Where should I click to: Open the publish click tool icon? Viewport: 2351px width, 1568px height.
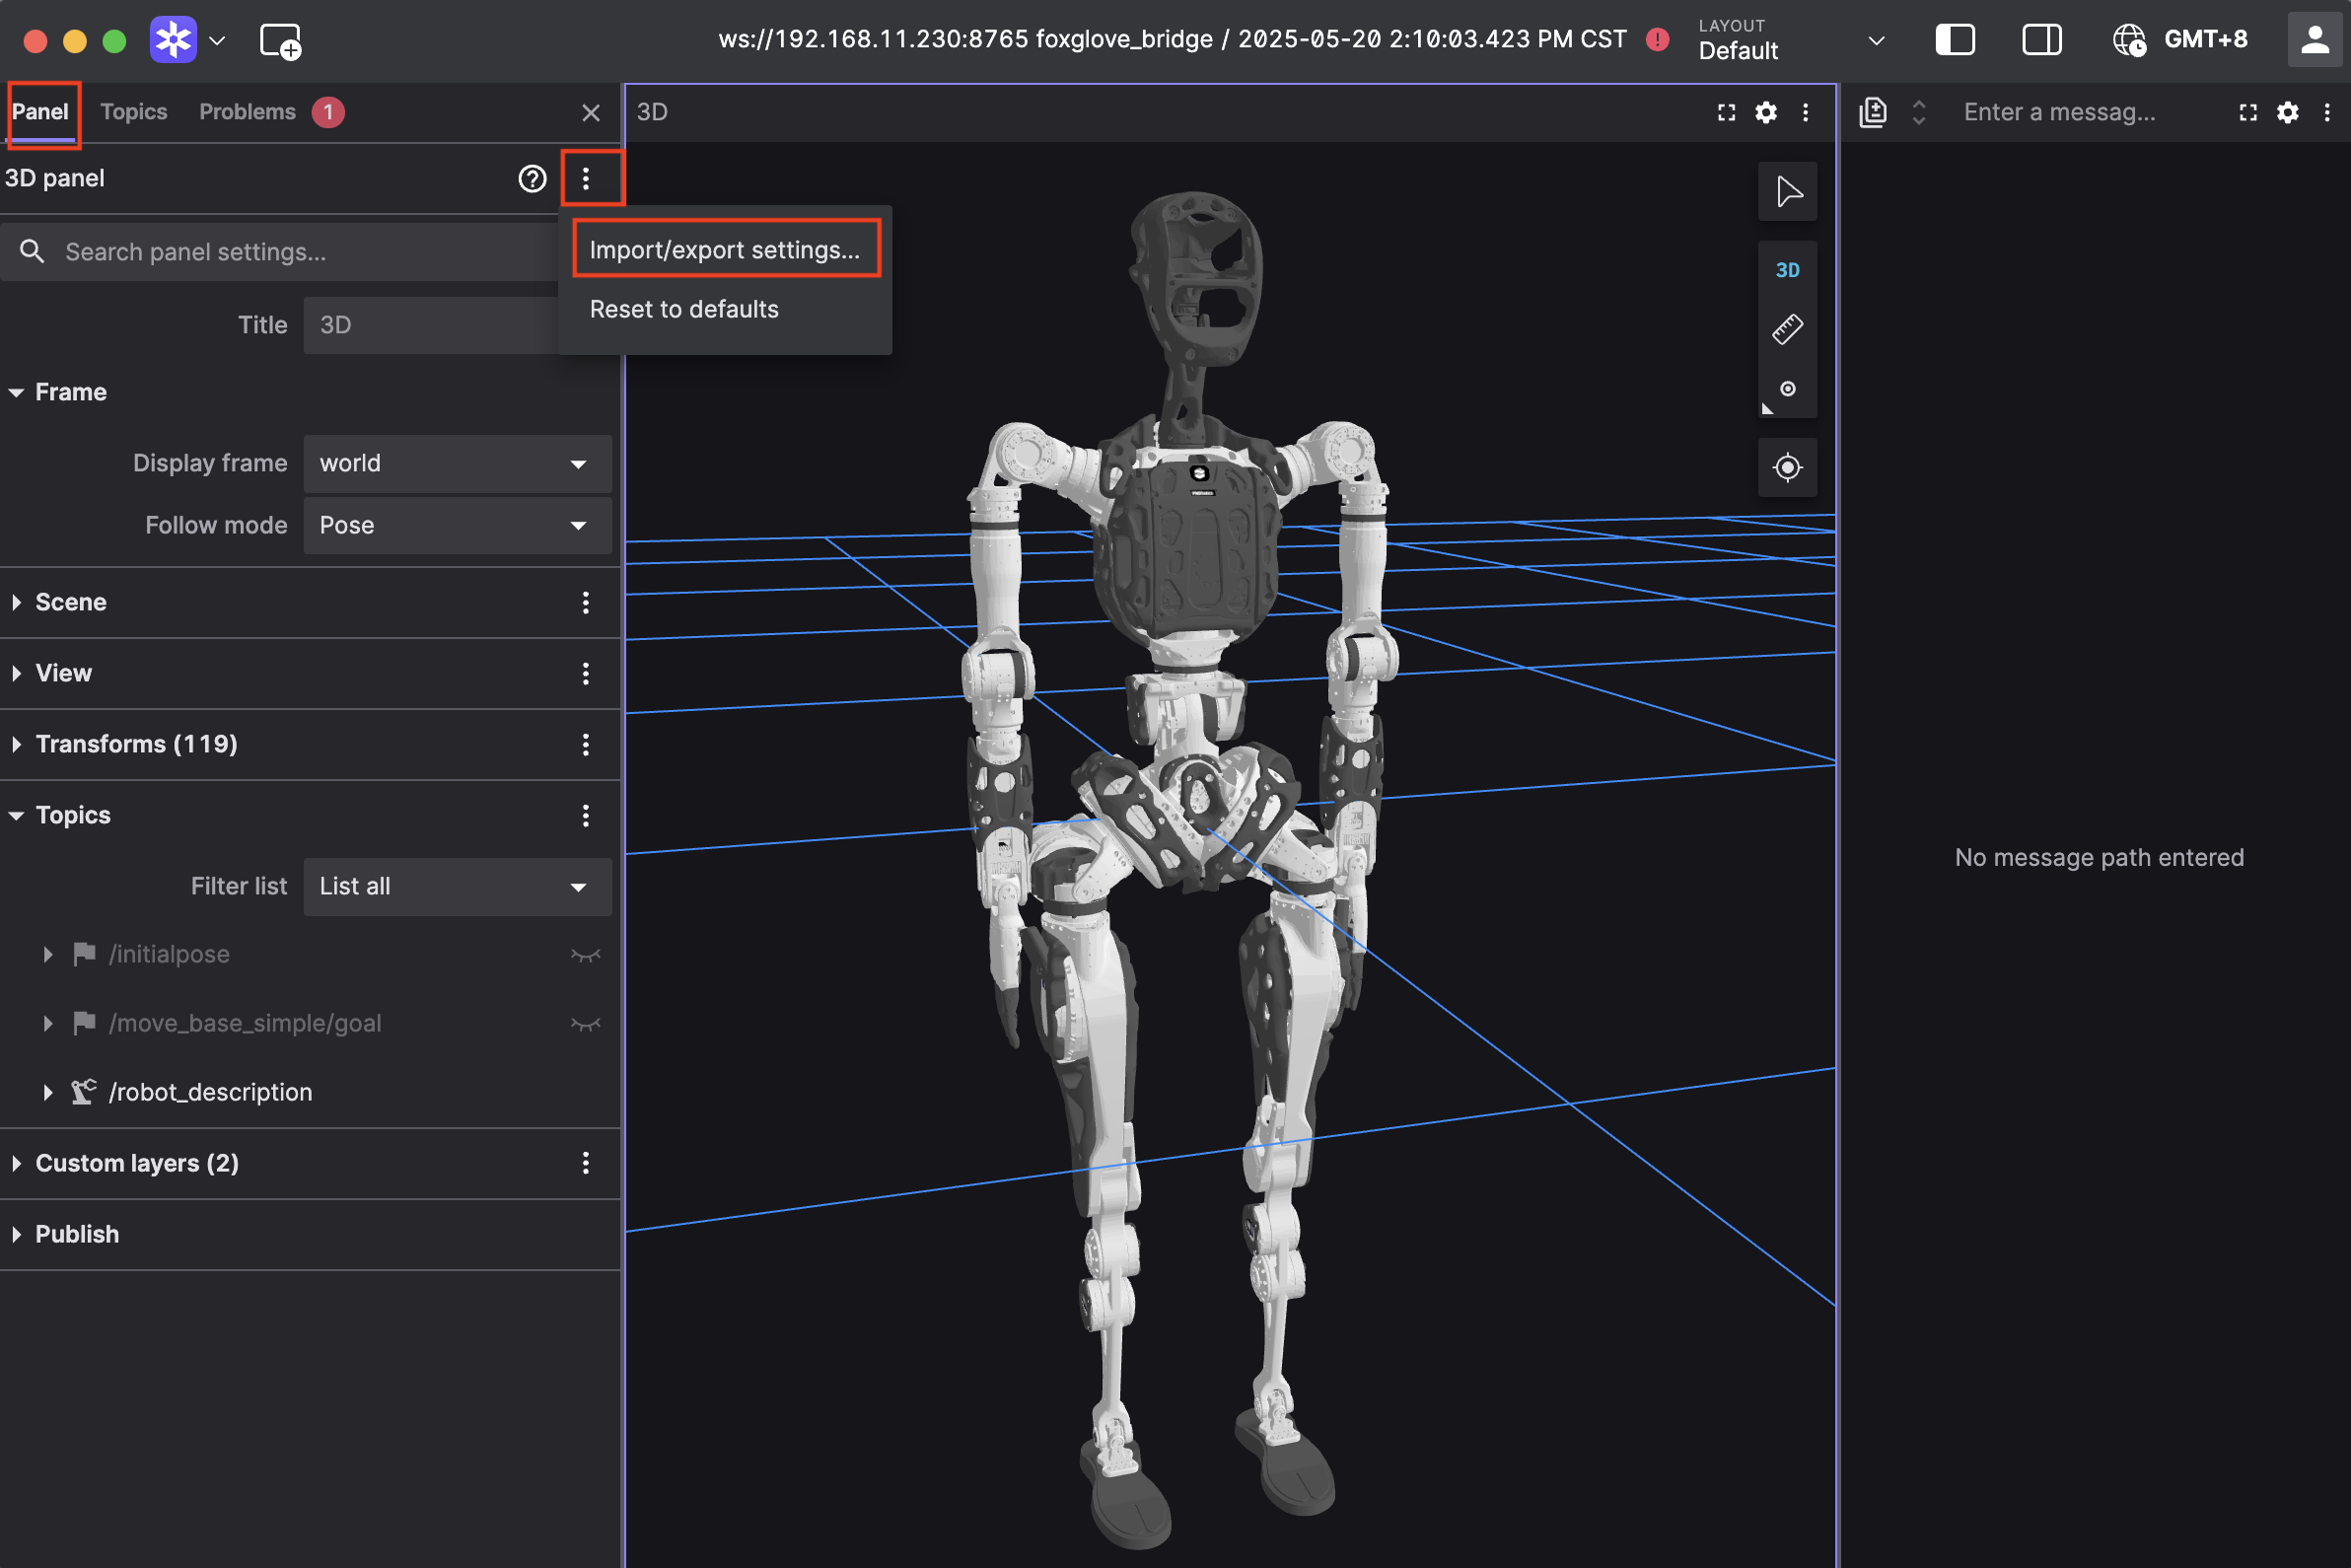tap(1787, 389)
